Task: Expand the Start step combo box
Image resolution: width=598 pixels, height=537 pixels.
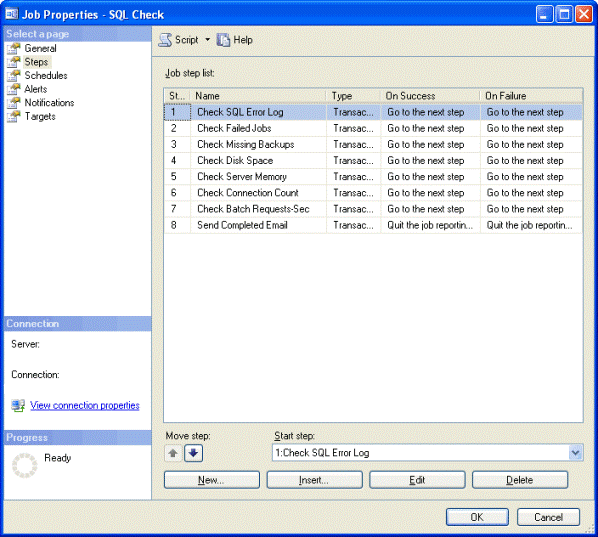Action: [575, 453]
